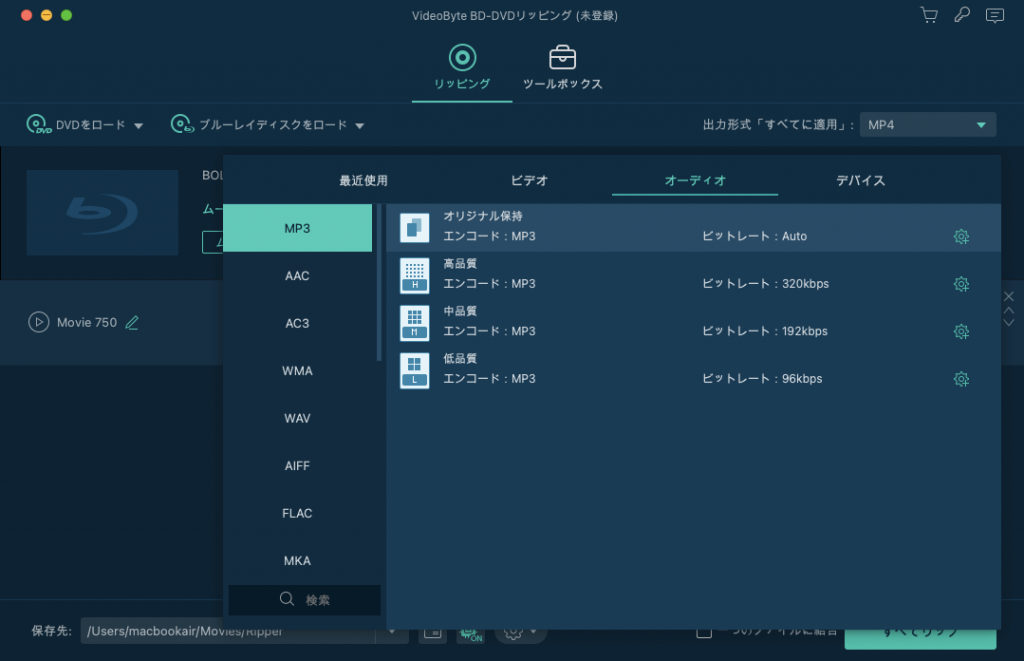Expand the DVDをロード dropdown arrow

(139, 126)
